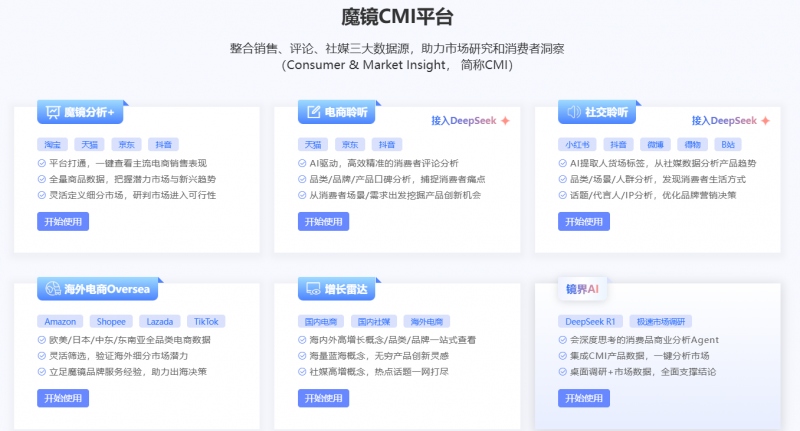Screen dimensions: 800x431
Task: Click the 镜界AI card title badge
Action: [581, 290]
